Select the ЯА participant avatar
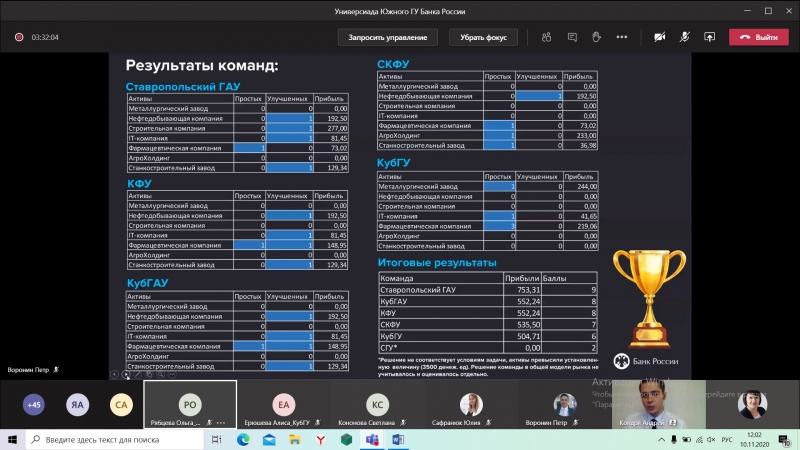This screenshot has width=800, height=450. point(78,405)
